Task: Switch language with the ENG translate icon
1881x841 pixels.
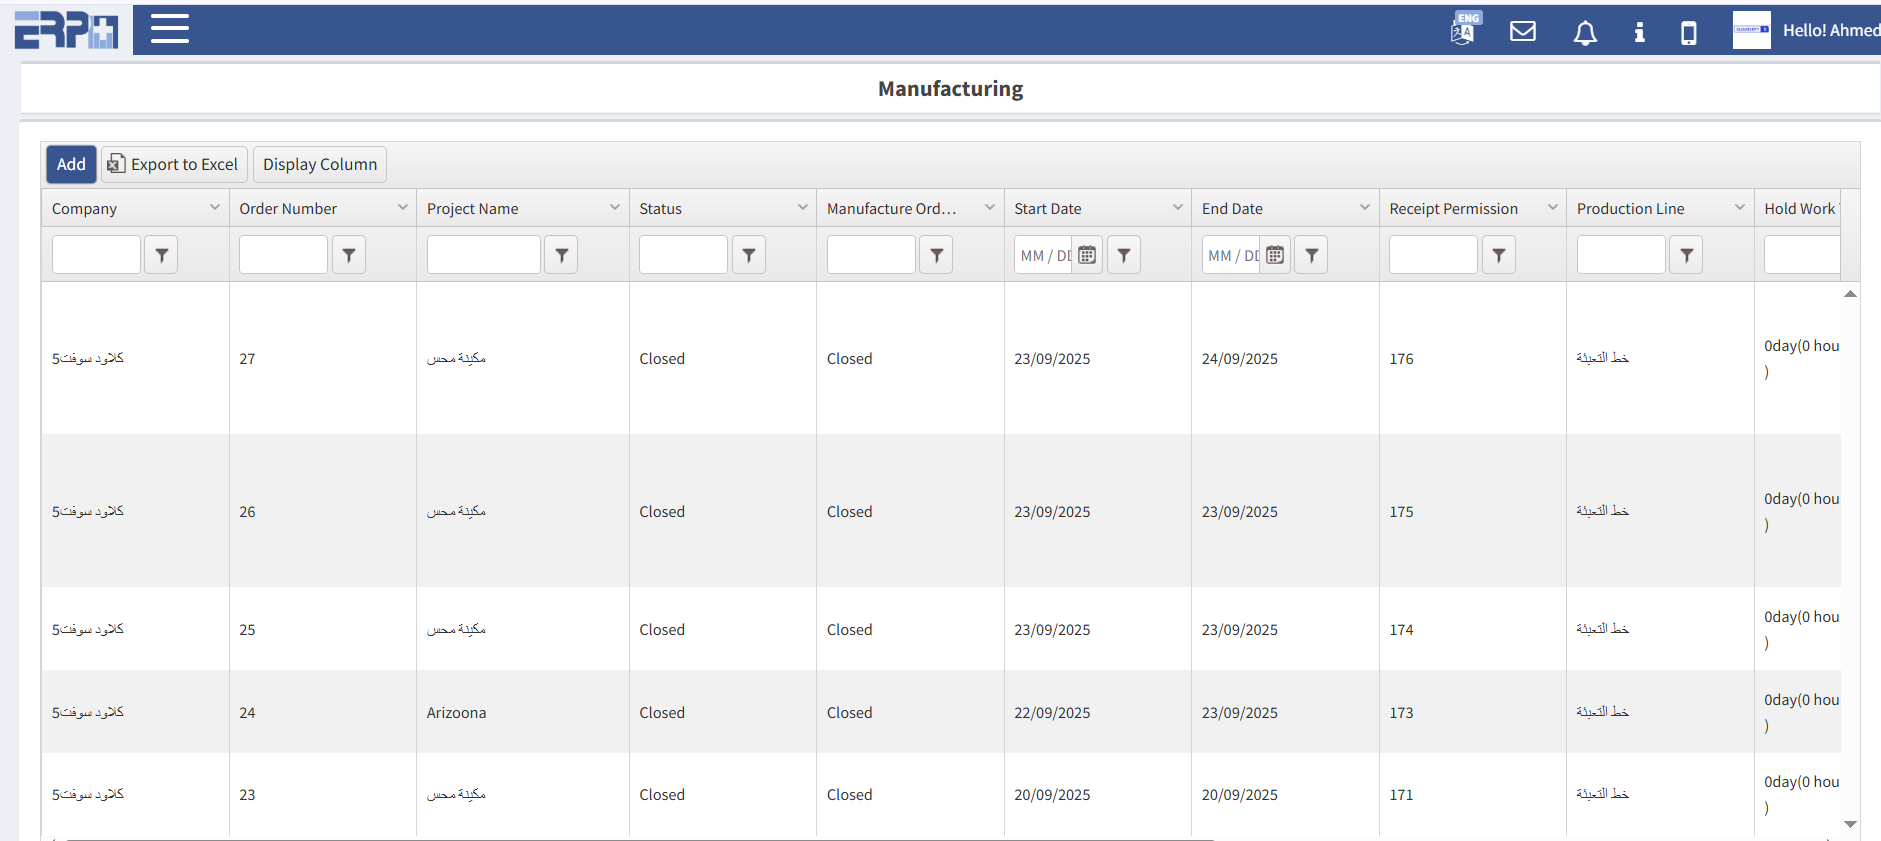Action: click(x=1463, y=30)
